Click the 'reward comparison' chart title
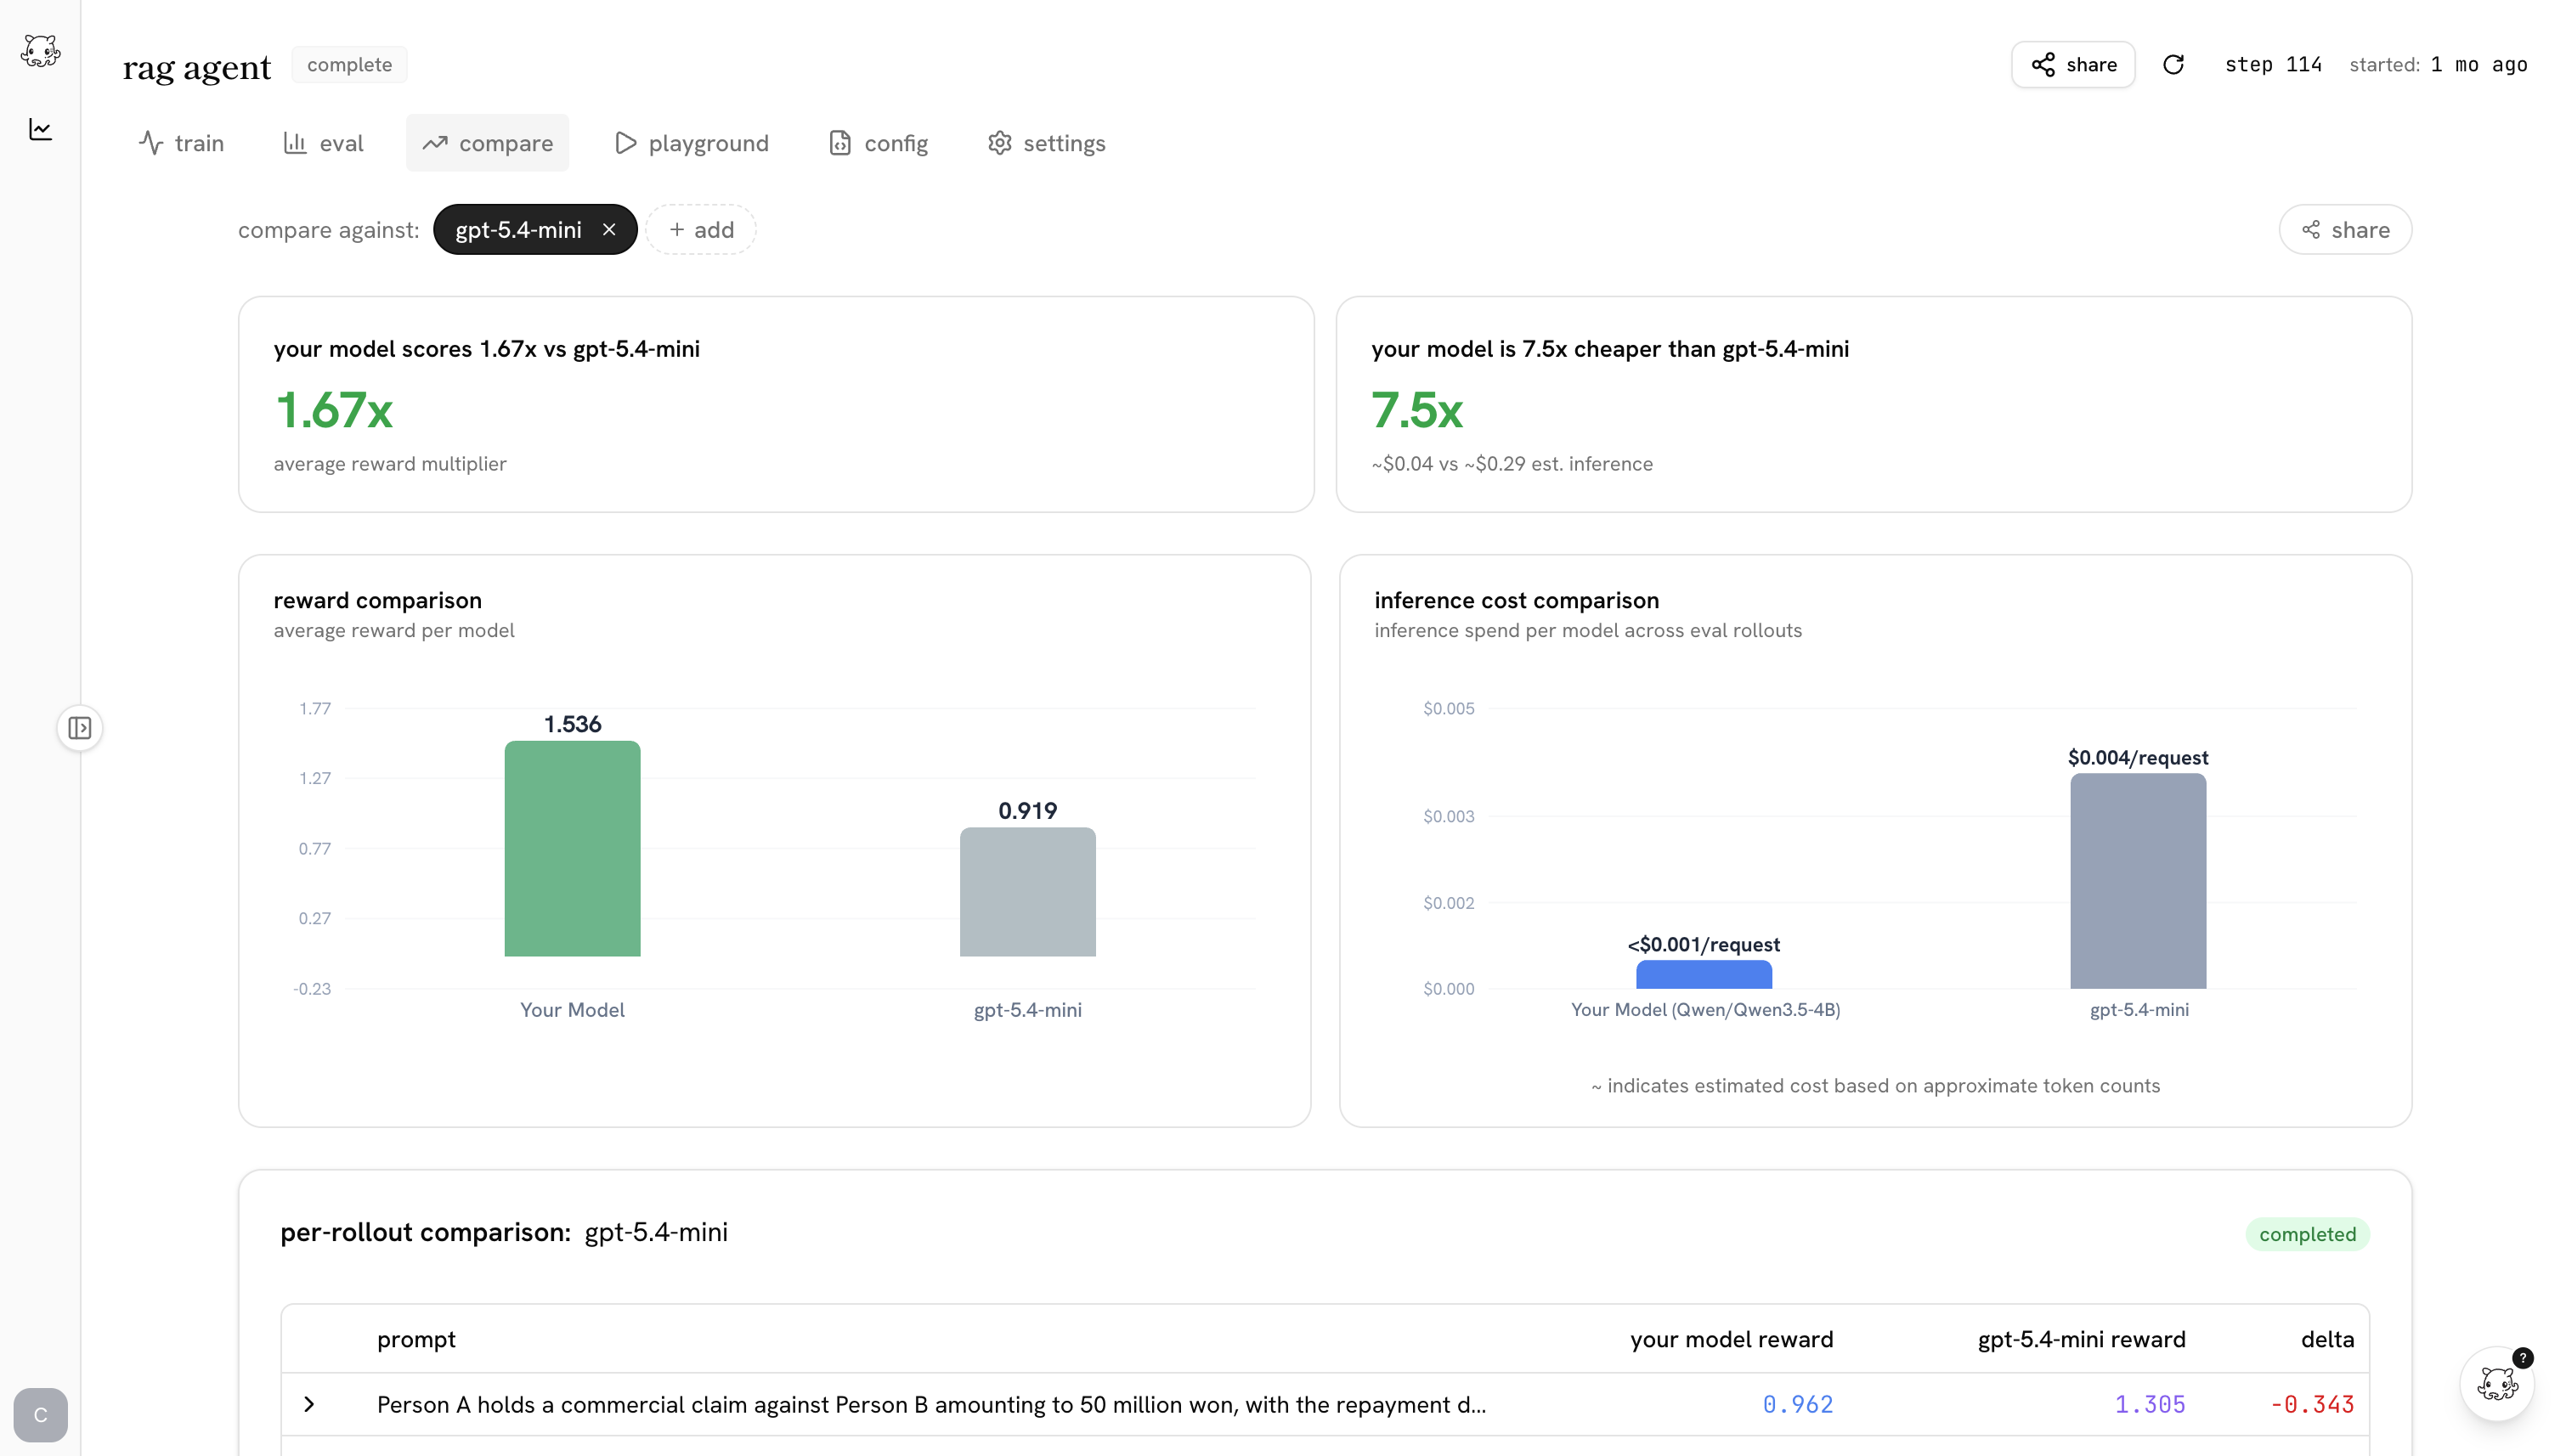The height and width of the screenshot is (1456, 2566). [378, 600]
